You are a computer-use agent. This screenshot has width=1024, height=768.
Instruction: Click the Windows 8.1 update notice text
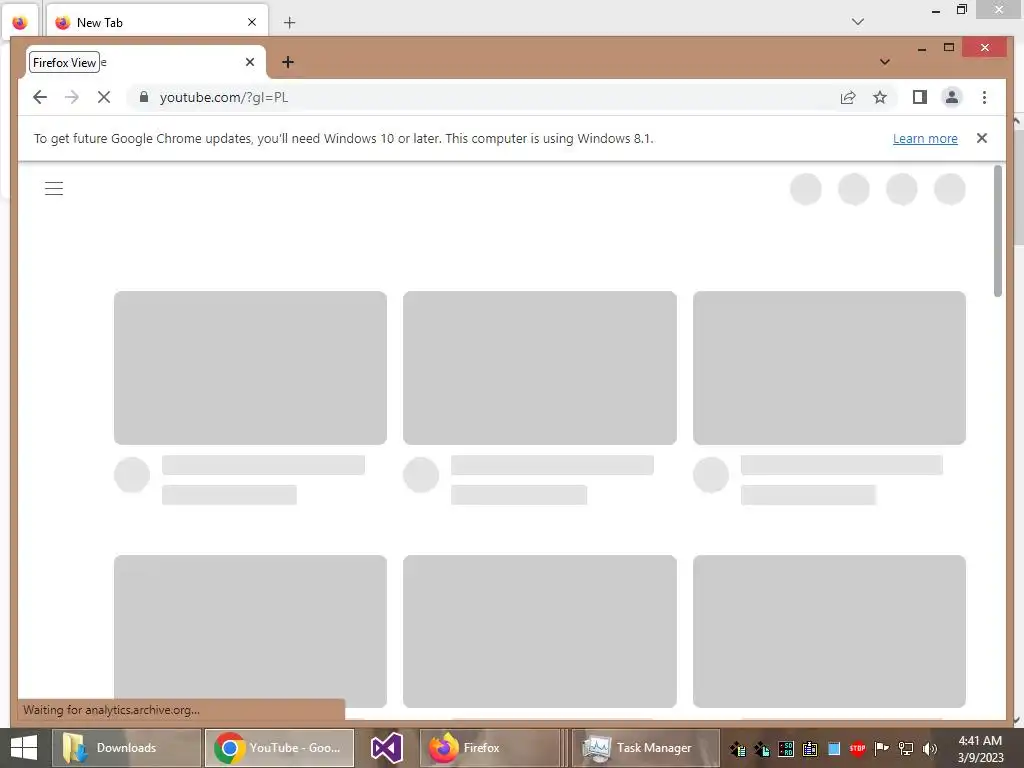pyautogui.click(x=344, y=138)
